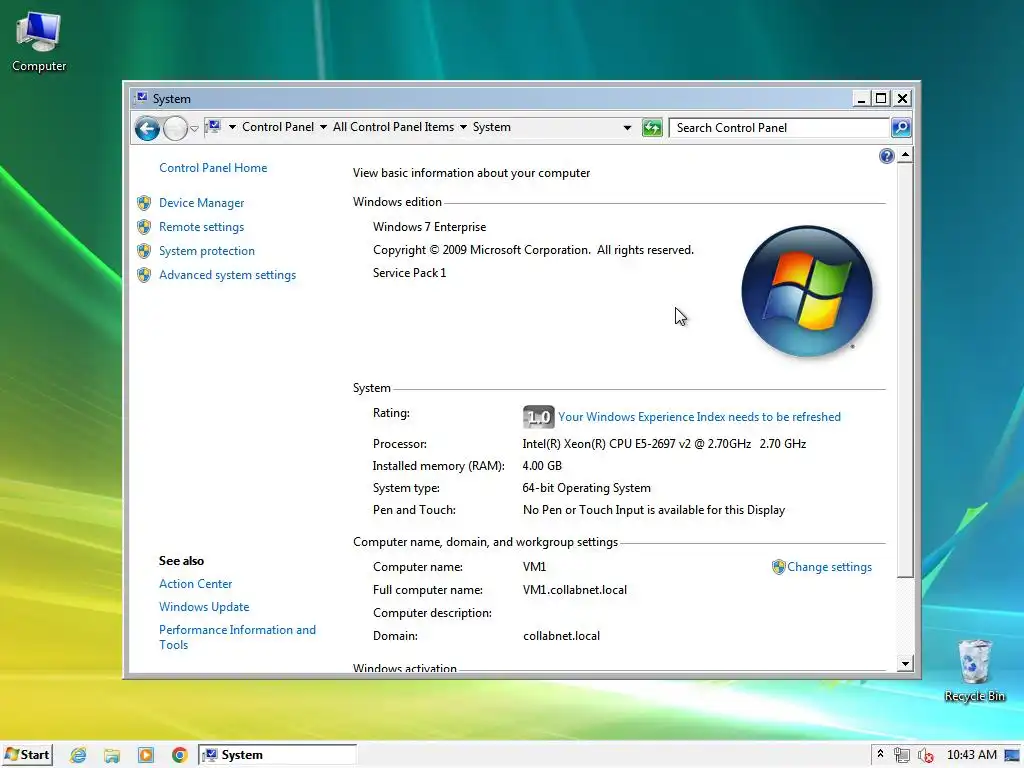Expand the arrow before Control Panel breadcrumb
Screen dimensions: 1024x768
[232, 127]
